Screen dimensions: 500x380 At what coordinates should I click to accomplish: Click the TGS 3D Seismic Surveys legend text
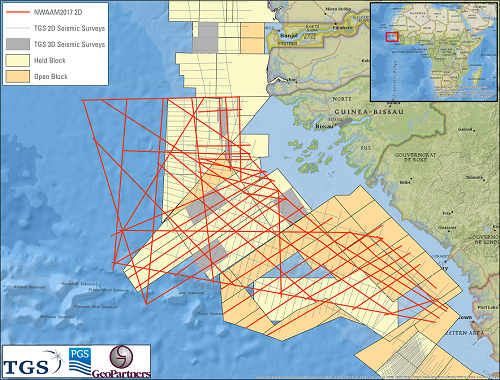click(69, 44)
